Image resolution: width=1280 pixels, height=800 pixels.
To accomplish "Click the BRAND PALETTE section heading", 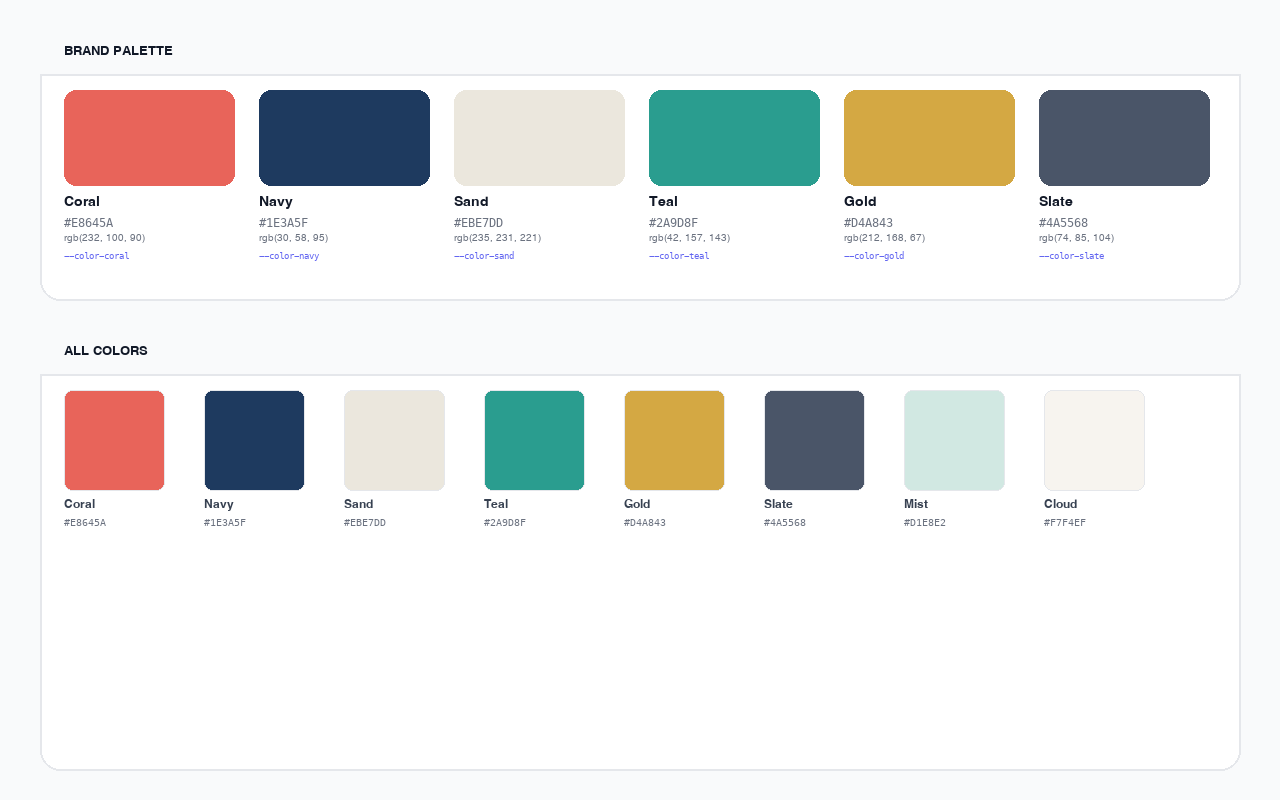I will [118, 50].
